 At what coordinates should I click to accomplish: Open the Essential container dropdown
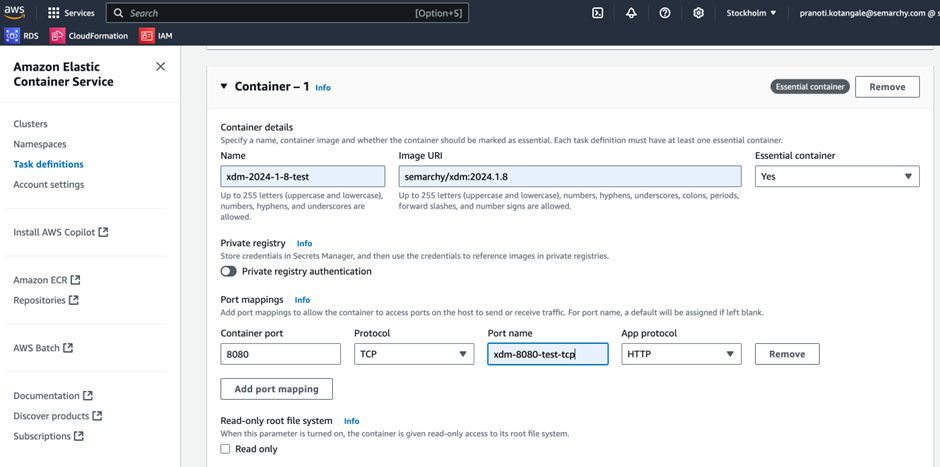point(837,176)
